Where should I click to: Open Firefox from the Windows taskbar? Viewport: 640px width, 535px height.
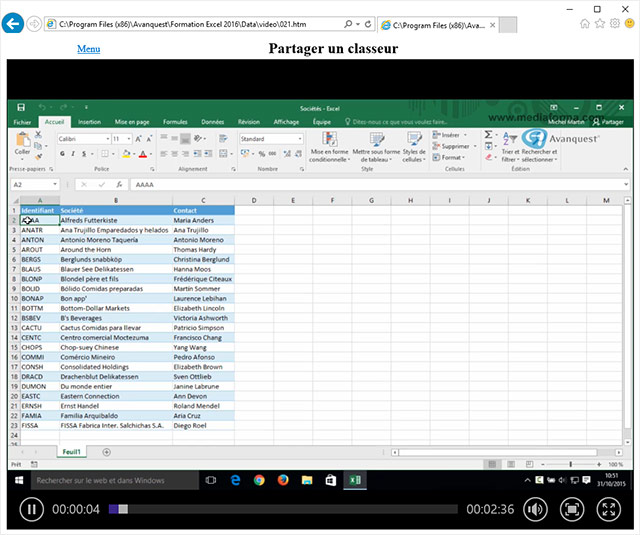283,480
